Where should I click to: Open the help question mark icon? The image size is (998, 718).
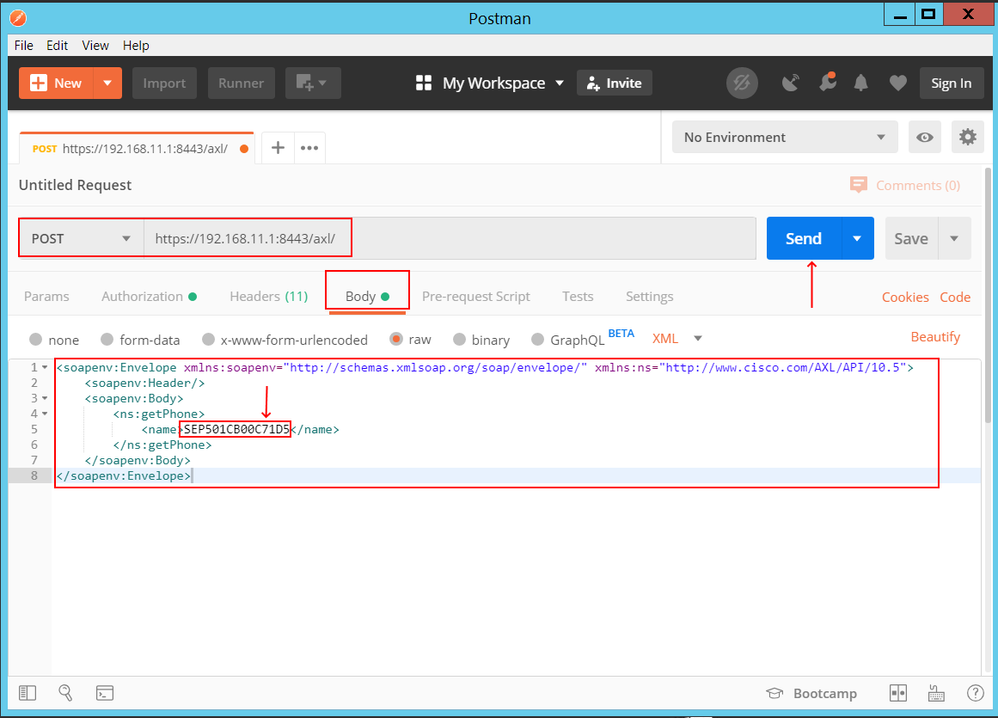[975, 693]
